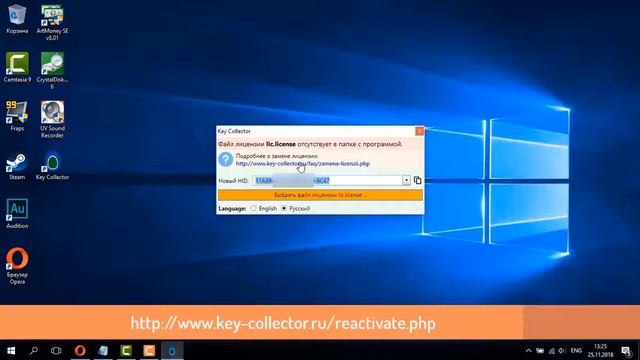Click the HID input field

click(327, 180)
